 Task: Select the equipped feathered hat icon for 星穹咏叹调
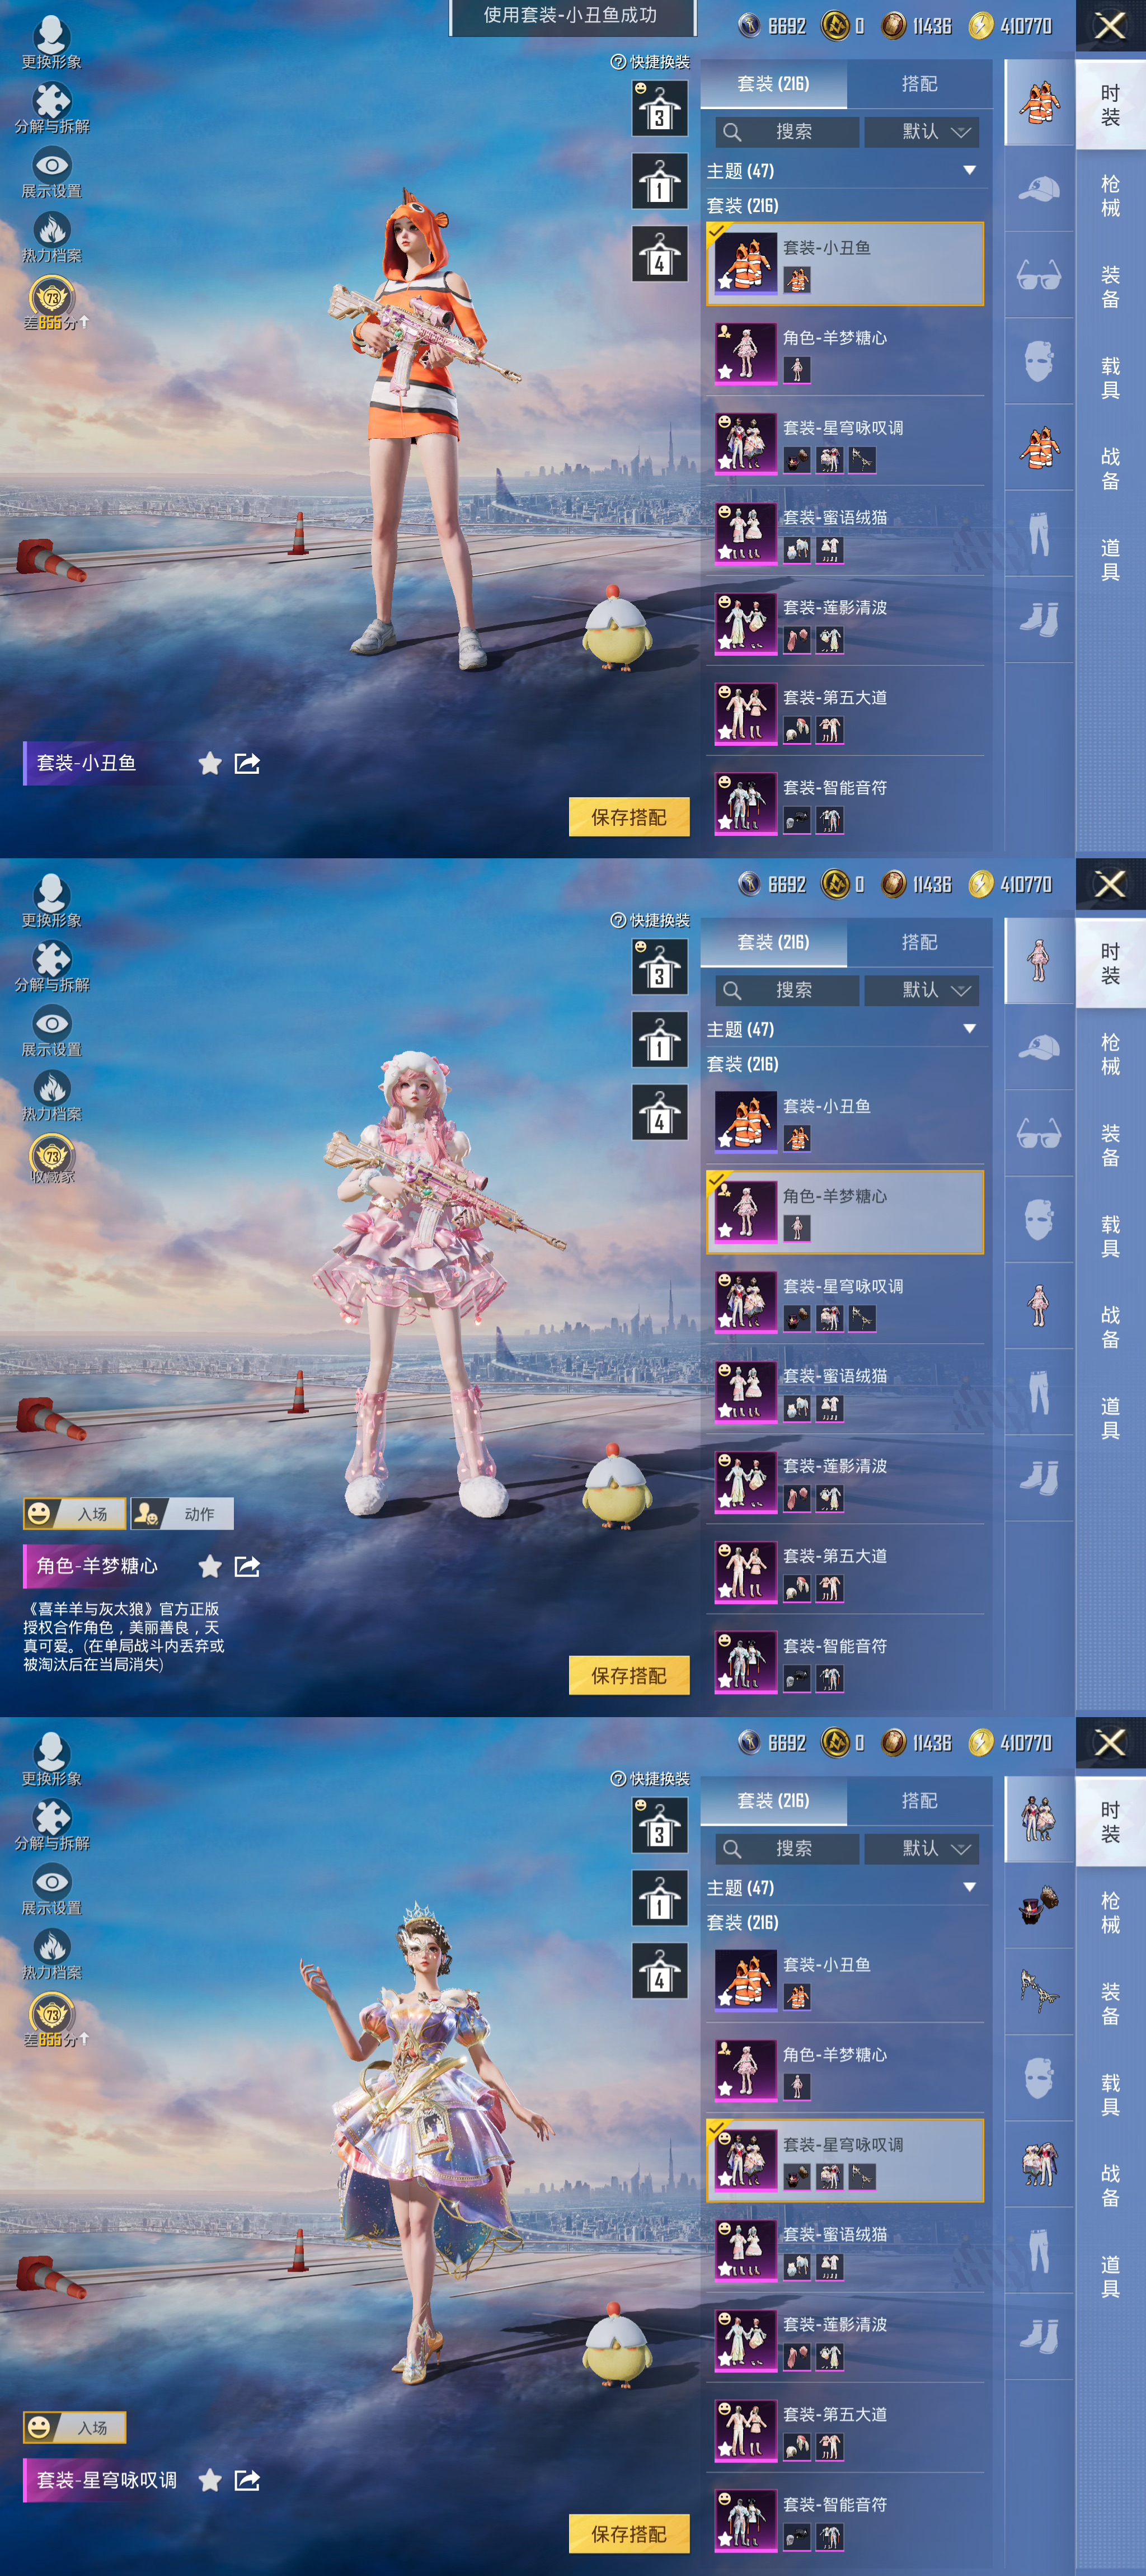pyautogui.click(x=1039, y=1905)
